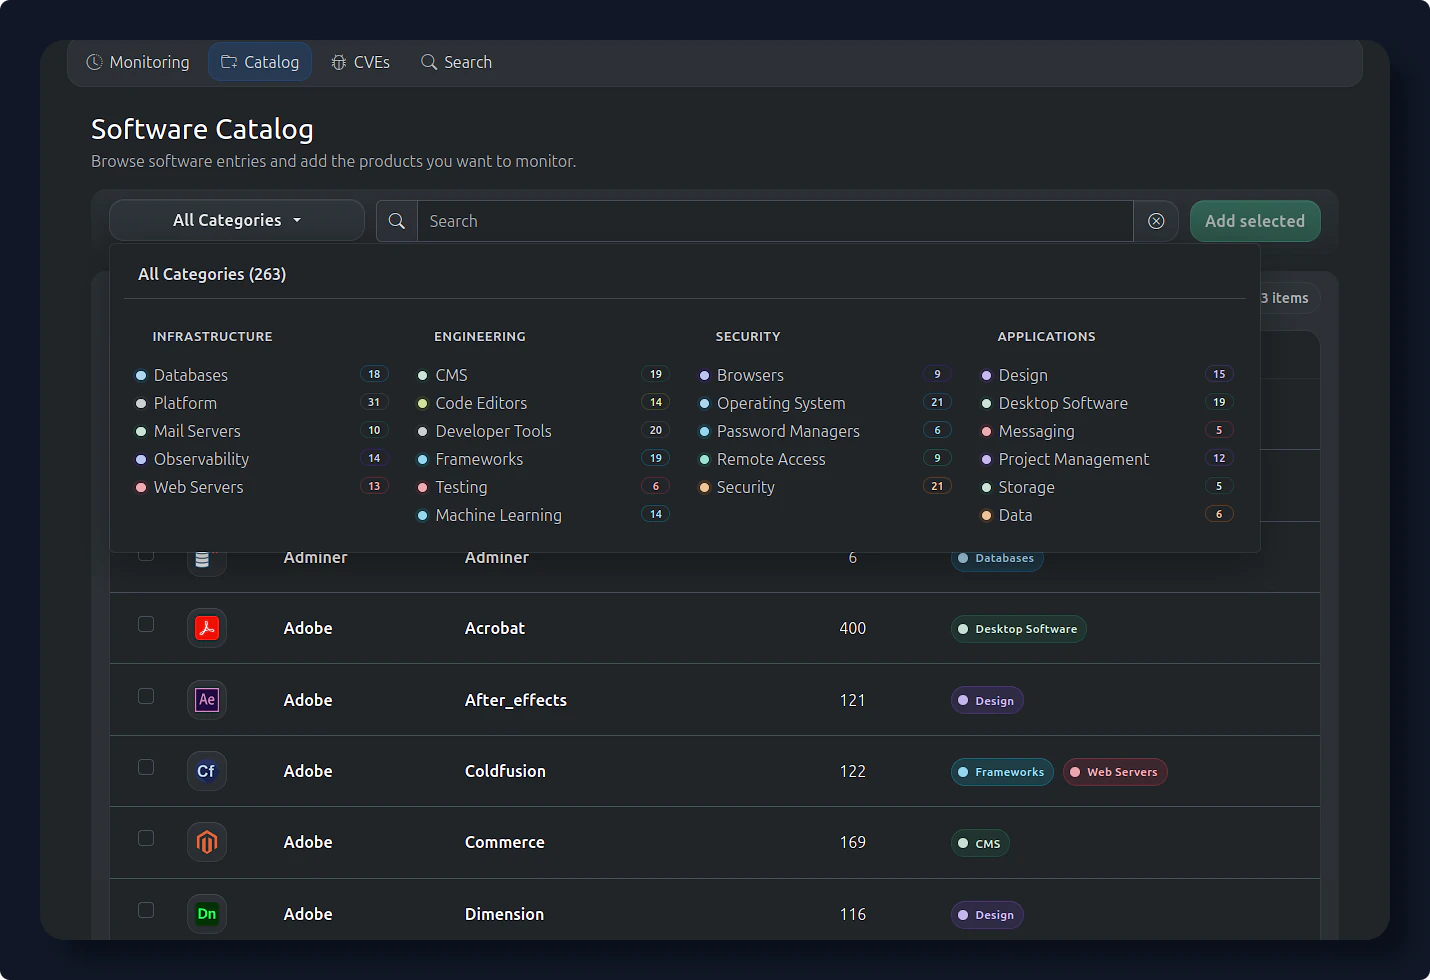This screenshot has height=980, width=1430.
Task: Check the Adobe Commerce row checkbox
Action: tap(146, 838)
